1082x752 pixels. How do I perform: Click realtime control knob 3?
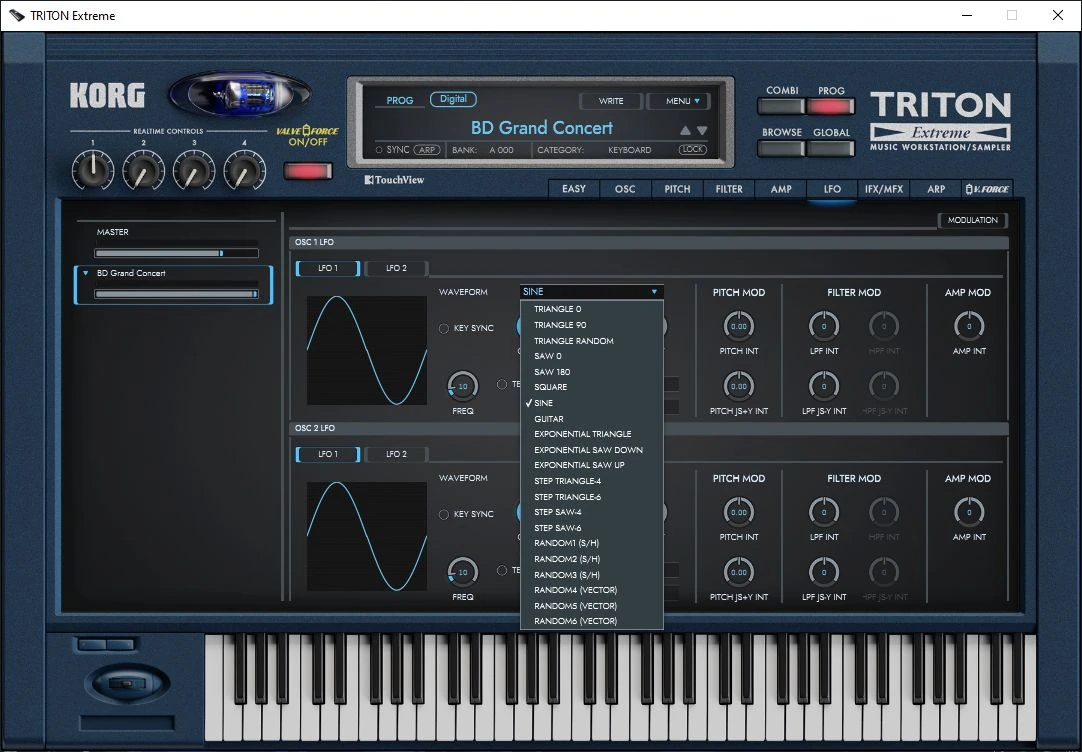coord(194,170)
